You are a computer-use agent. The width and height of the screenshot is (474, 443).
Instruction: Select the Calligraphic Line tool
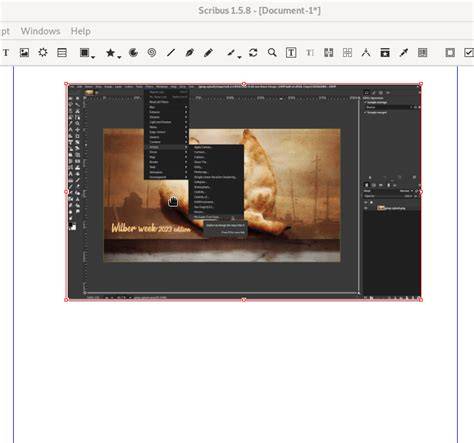tap(231, 53)
